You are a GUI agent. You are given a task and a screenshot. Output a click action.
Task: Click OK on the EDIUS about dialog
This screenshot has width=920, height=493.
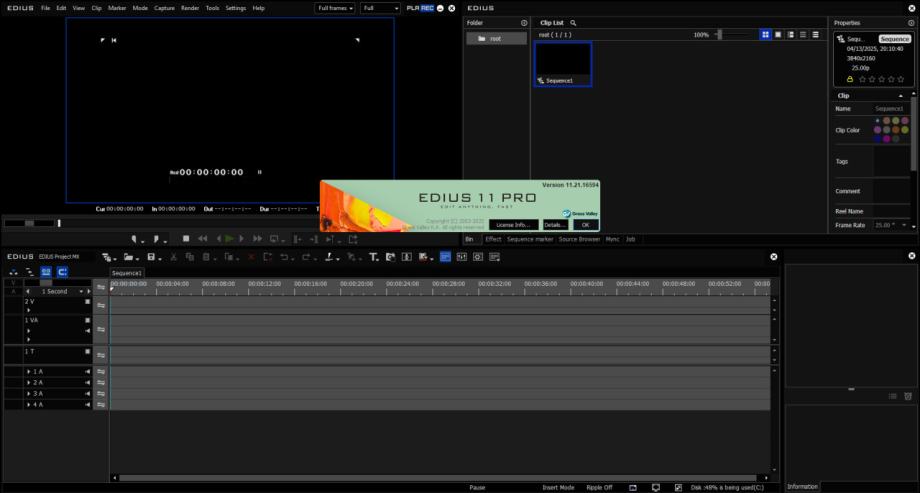586,225
